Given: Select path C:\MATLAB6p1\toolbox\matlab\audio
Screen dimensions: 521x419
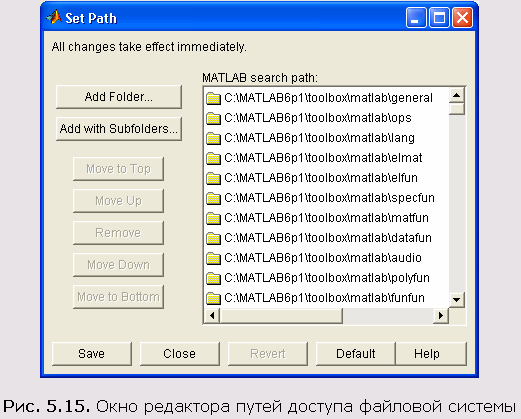Looking at the screenshot, I should click(323, 258).
